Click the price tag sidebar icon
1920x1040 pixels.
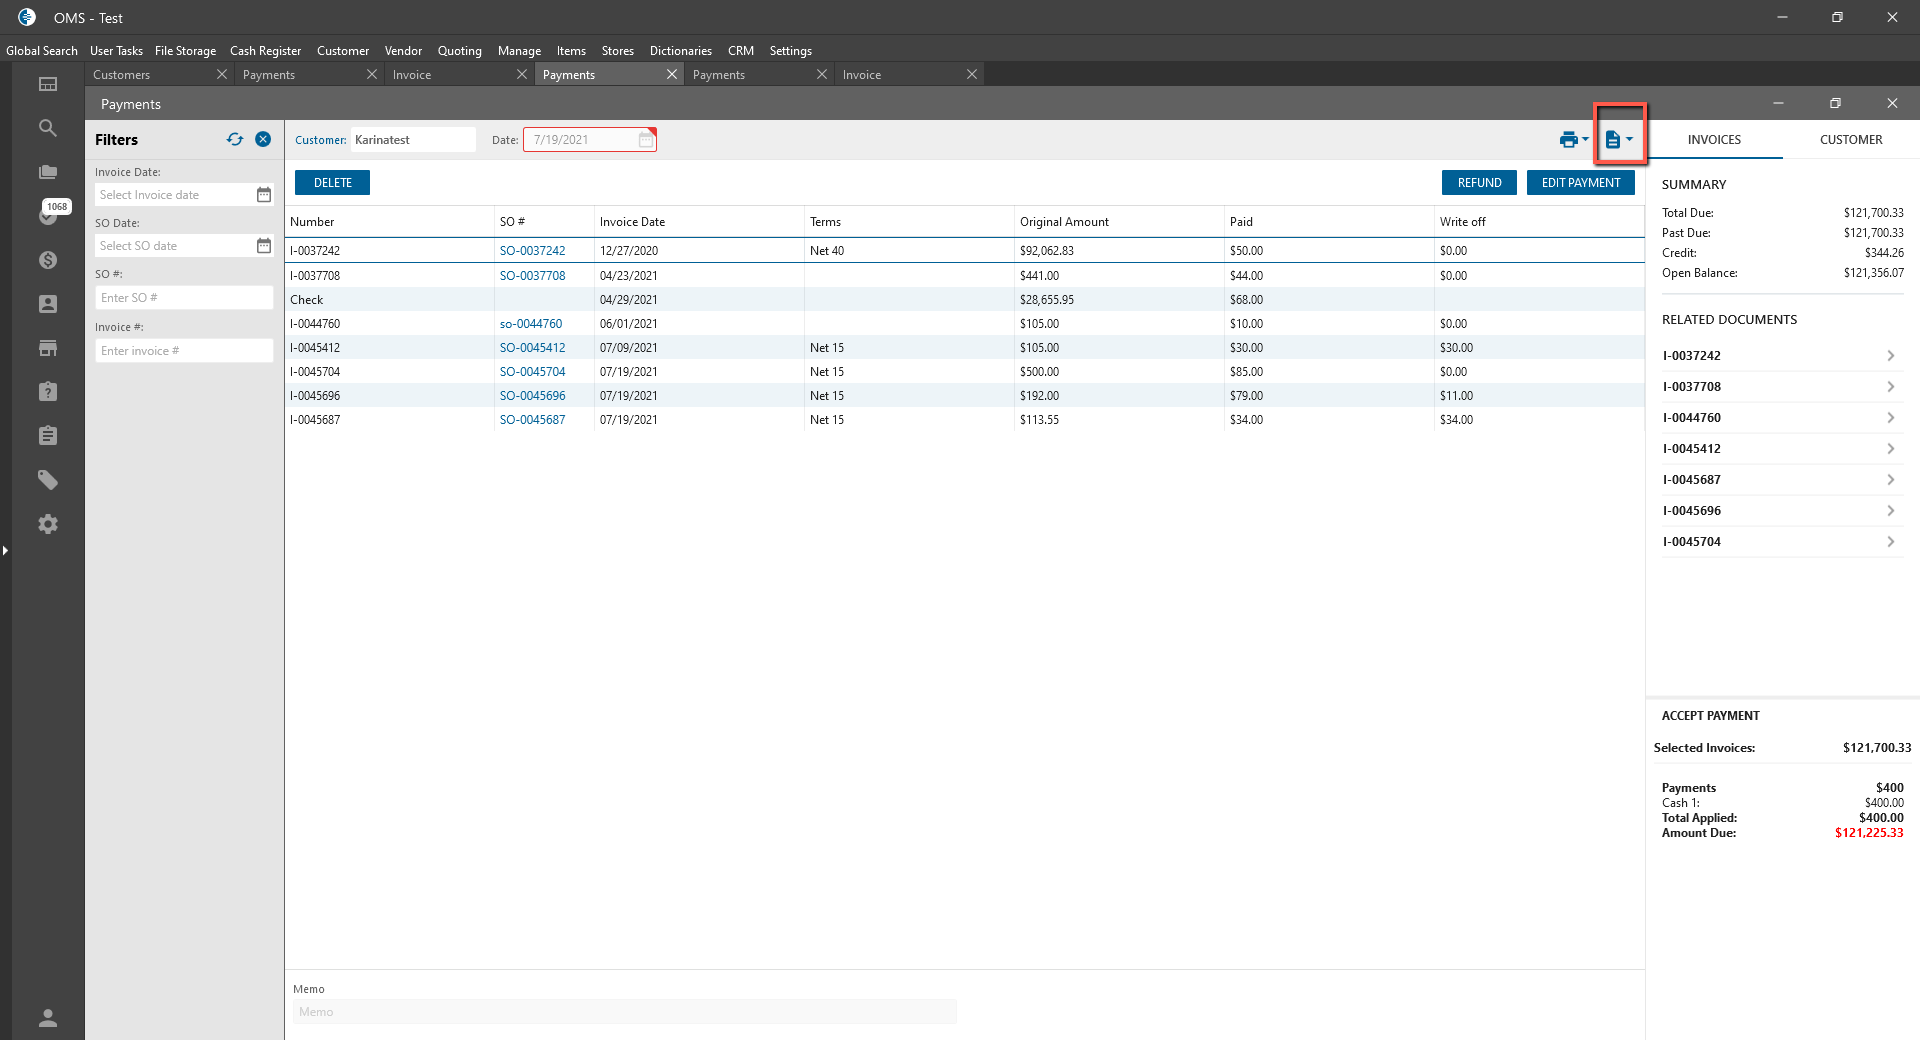pyautogui.click(x=47, y=480)
